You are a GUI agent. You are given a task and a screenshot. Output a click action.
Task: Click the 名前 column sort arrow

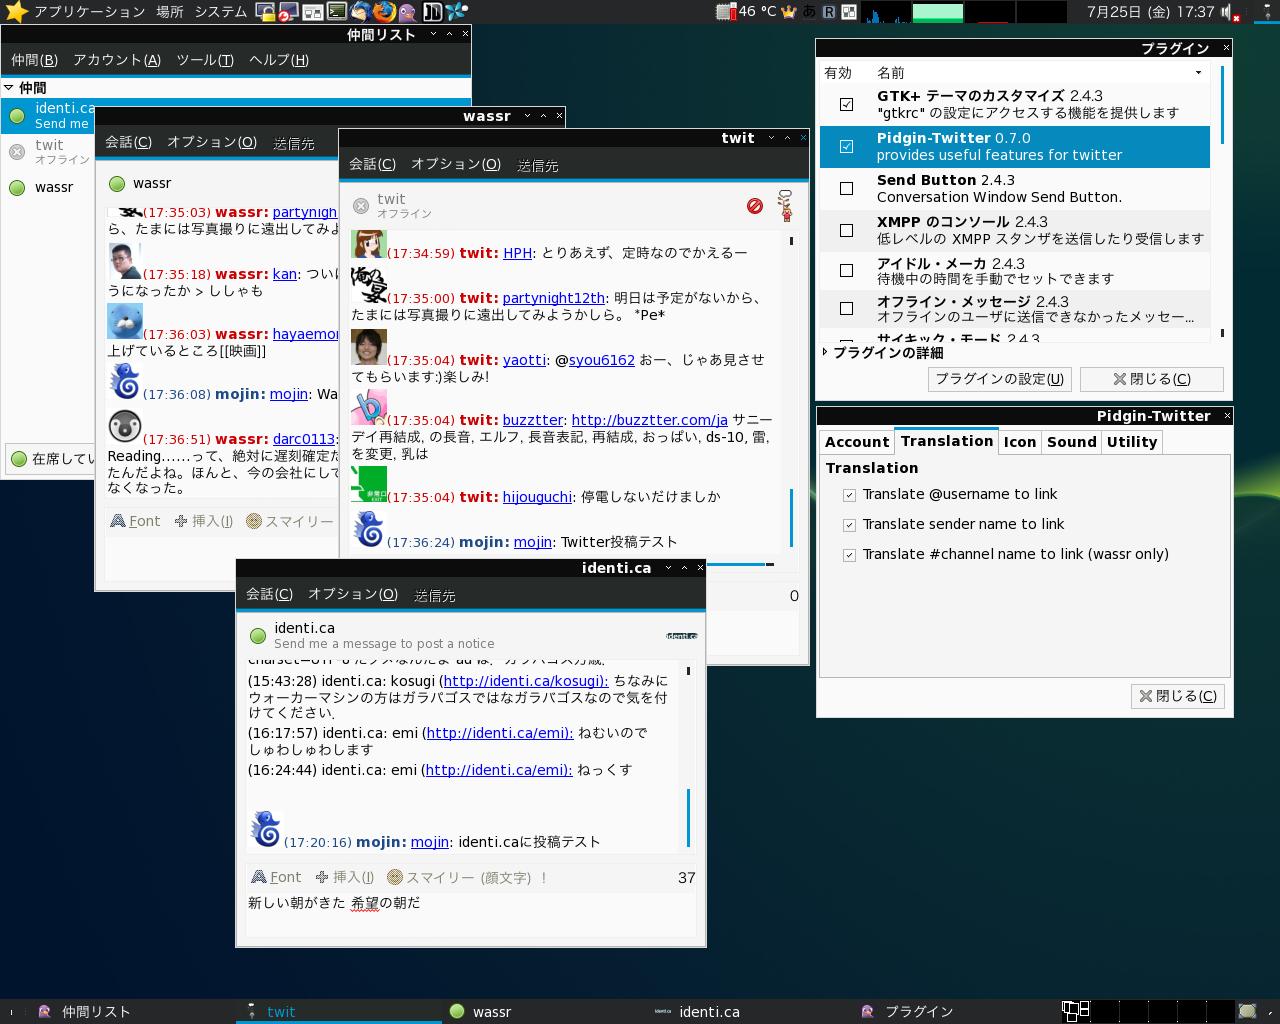tap(1198, 72)
